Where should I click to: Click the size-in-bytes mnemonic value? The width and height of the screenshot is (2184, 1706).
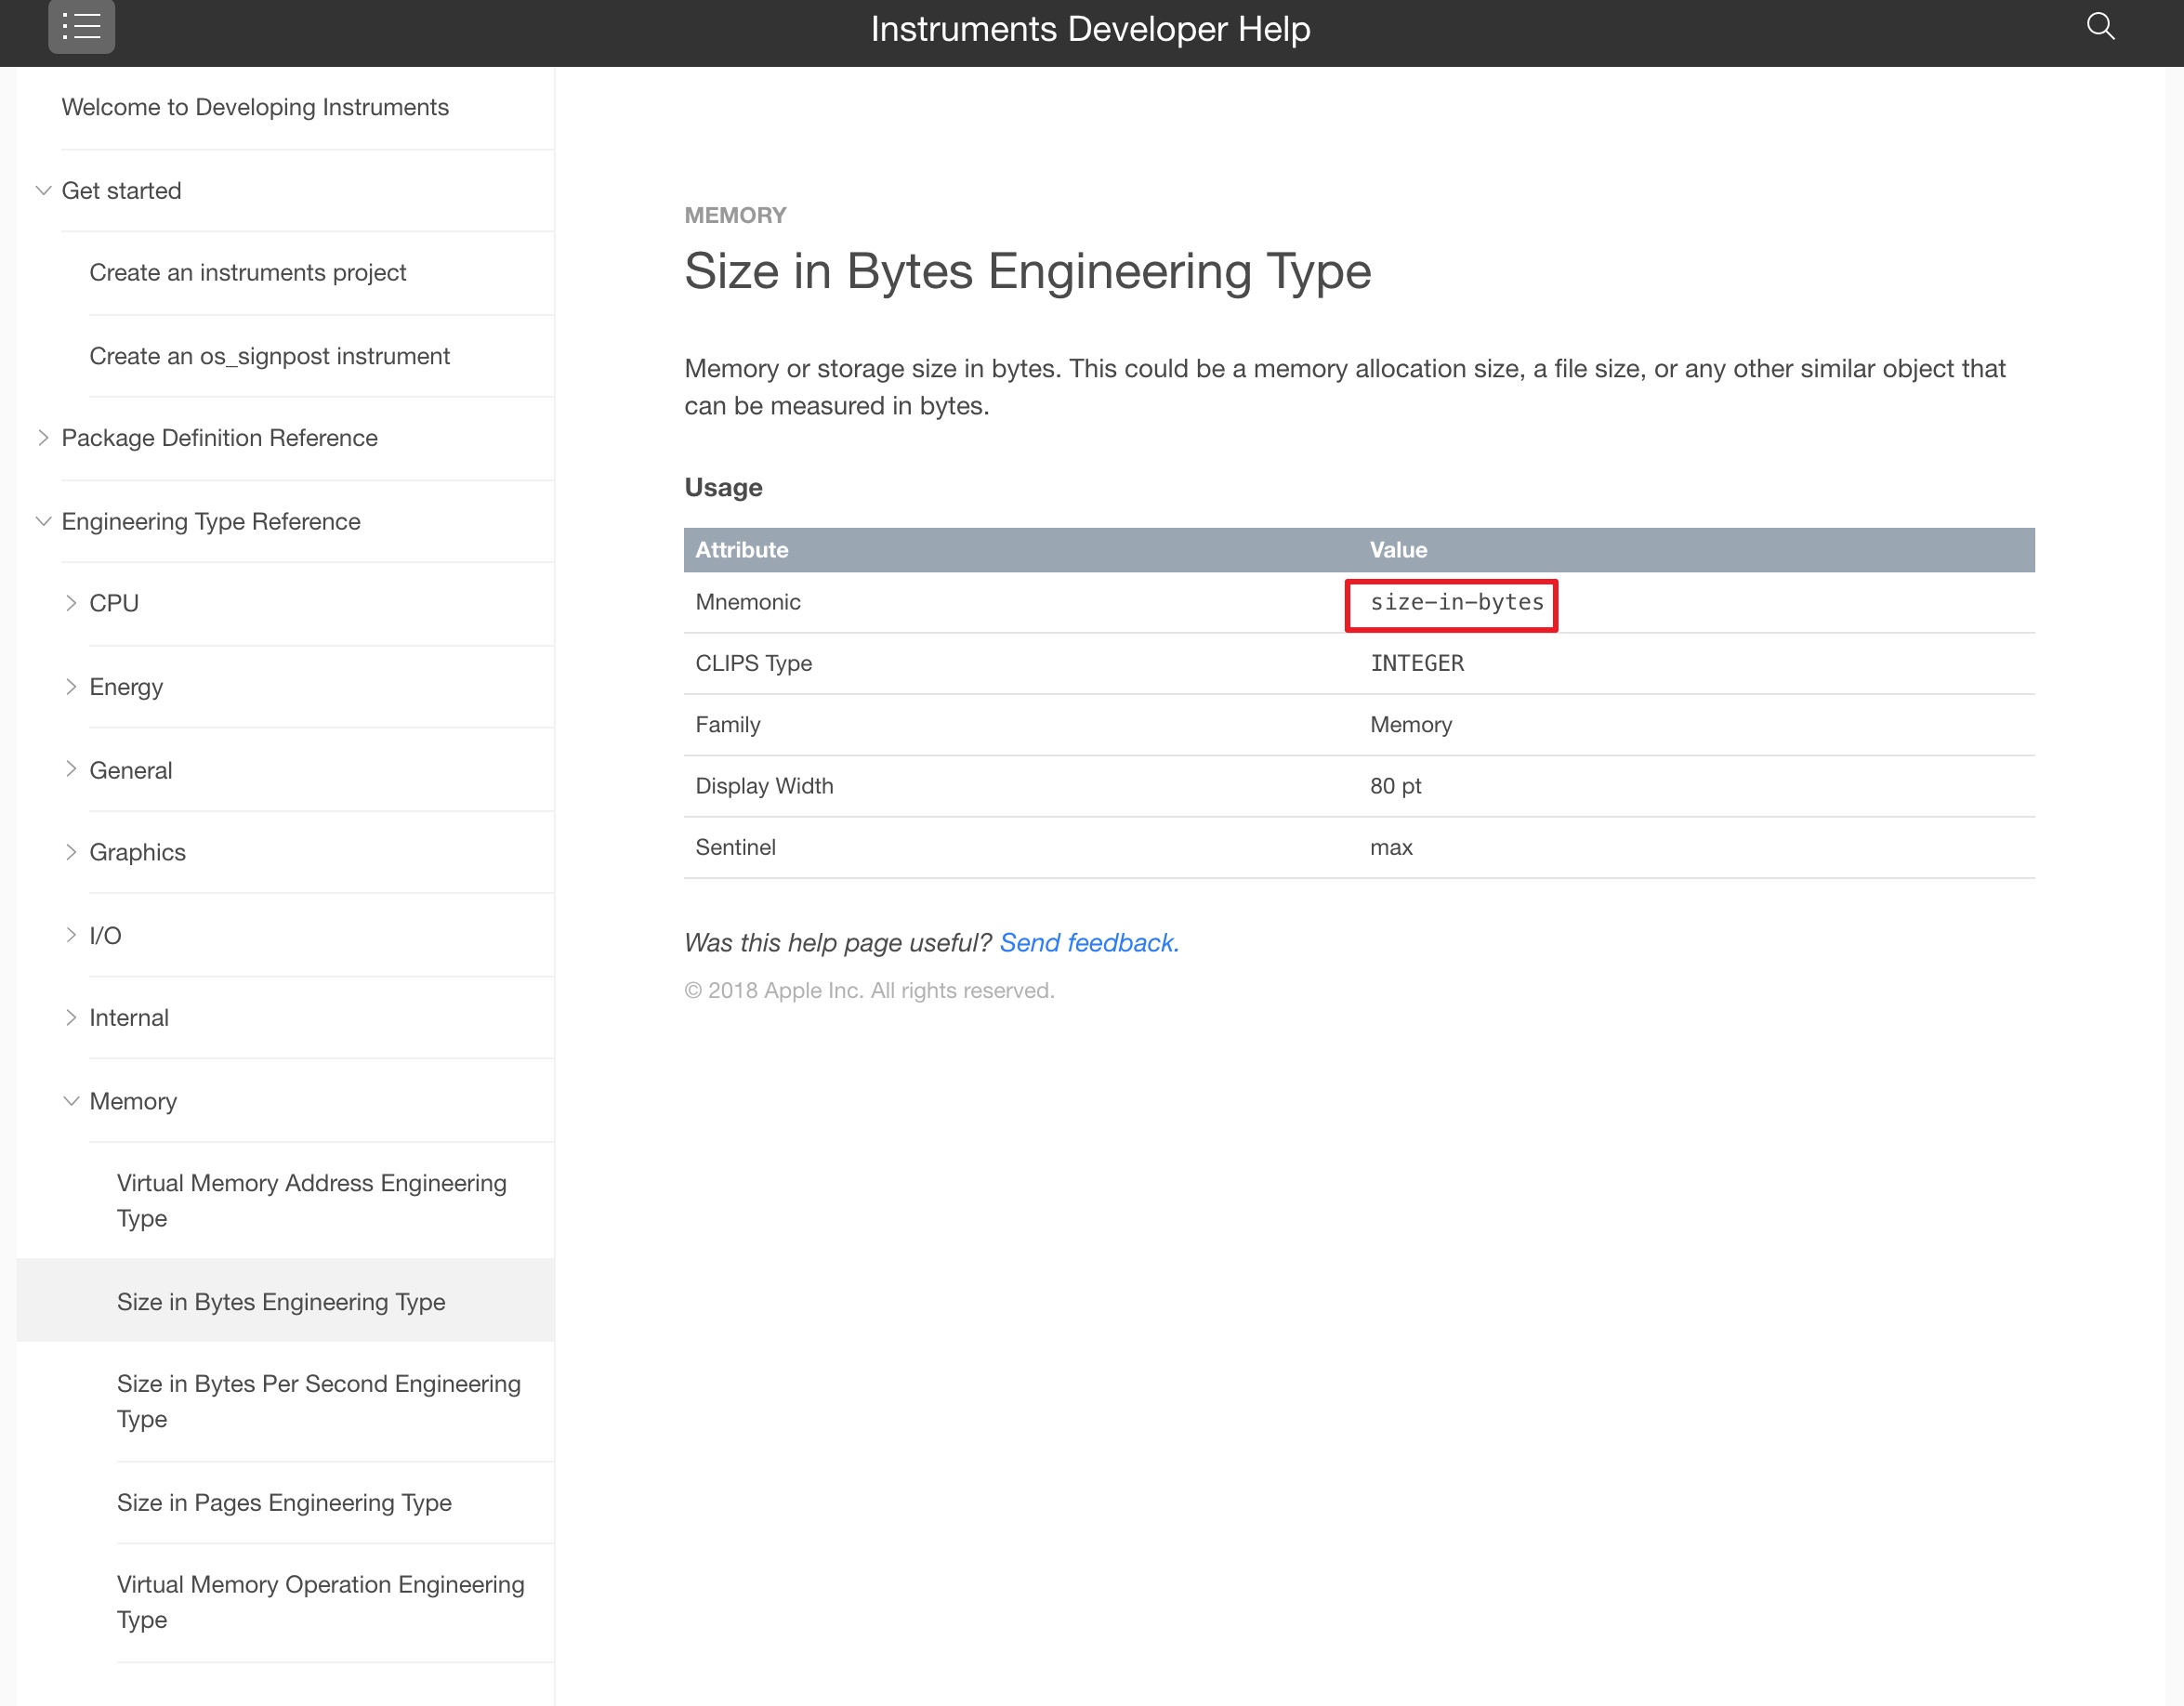click(1455, 602)
